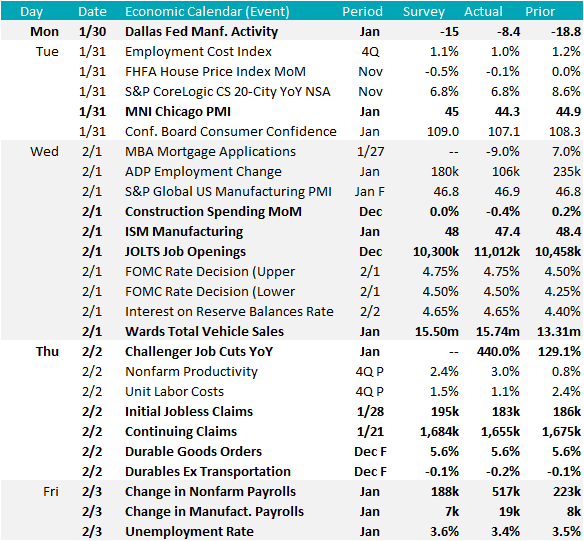Select the ISM Manufacturing event
This screenshot has width=584, height=541.
pos(184,232)
